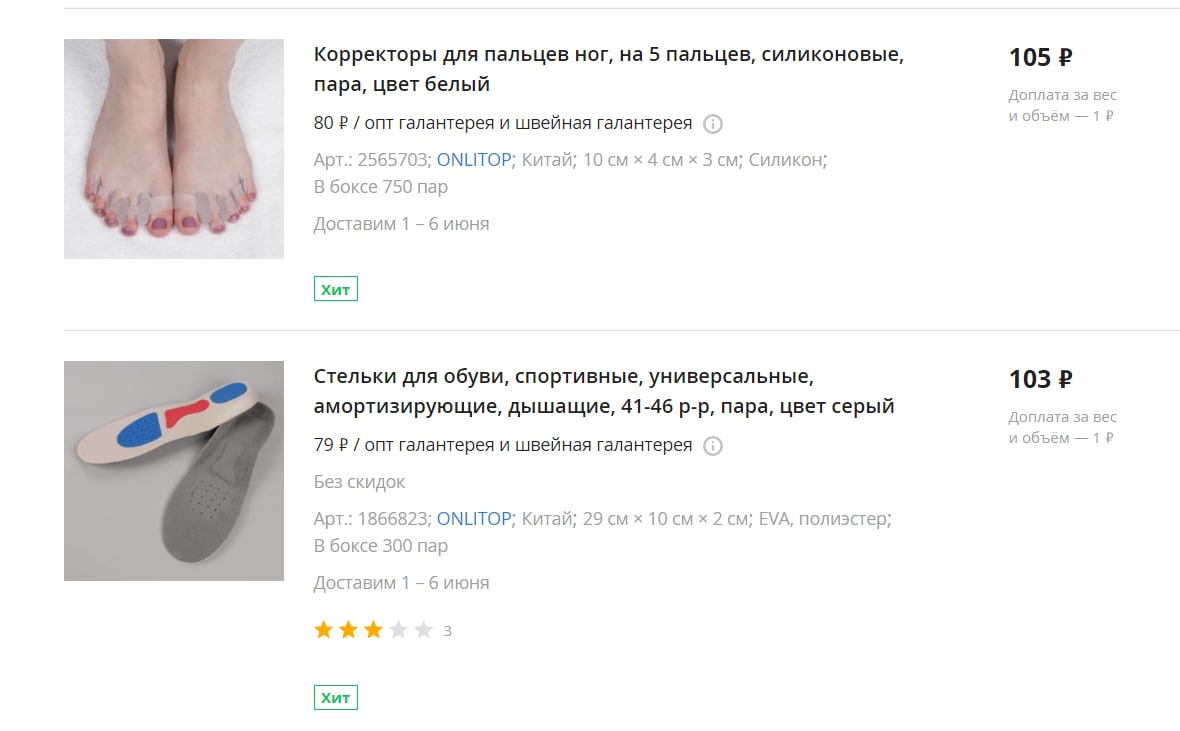Follow the ONLITOP brand link for item 1866823
Viewport: 1180px width, 731px height.
(474, 519)
